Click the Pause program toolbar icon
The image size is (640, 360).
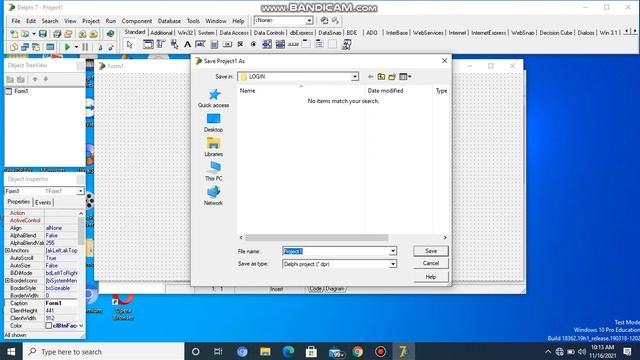[x=85, y=47]
